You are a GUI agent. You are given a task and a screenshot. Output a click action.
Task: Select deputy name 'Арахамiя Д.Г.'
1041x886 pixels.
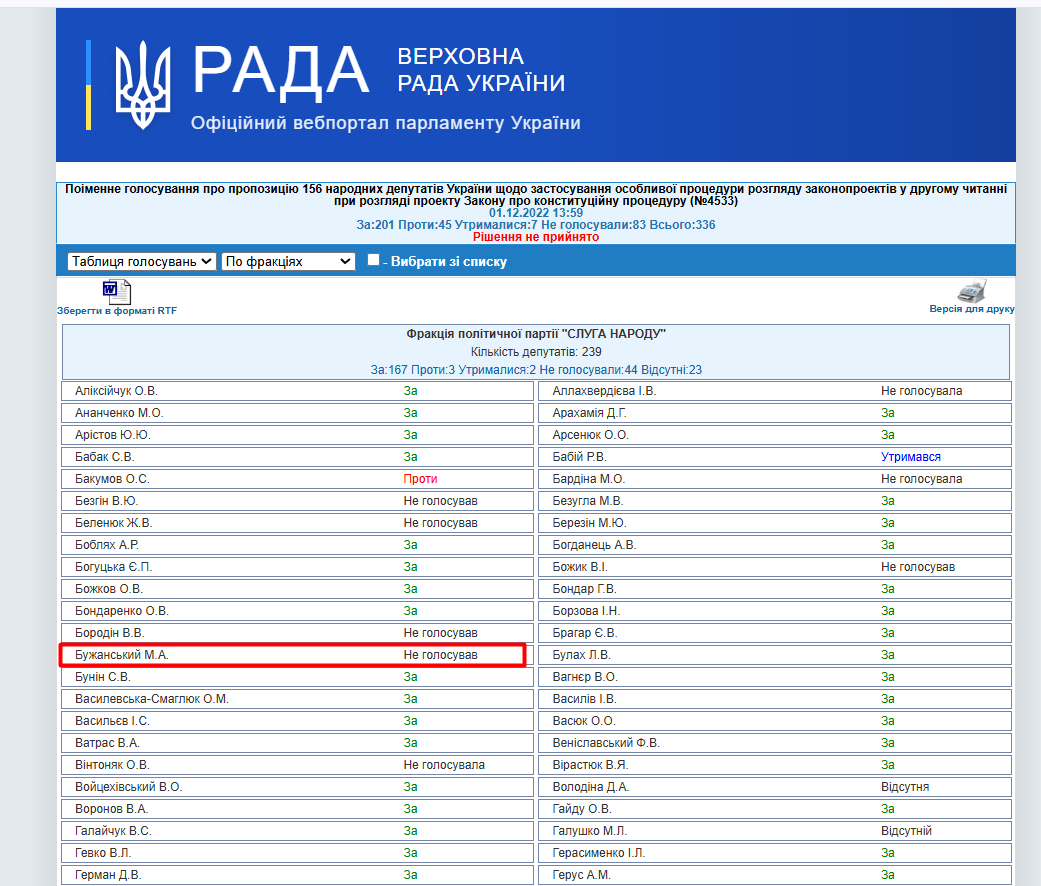589,413
